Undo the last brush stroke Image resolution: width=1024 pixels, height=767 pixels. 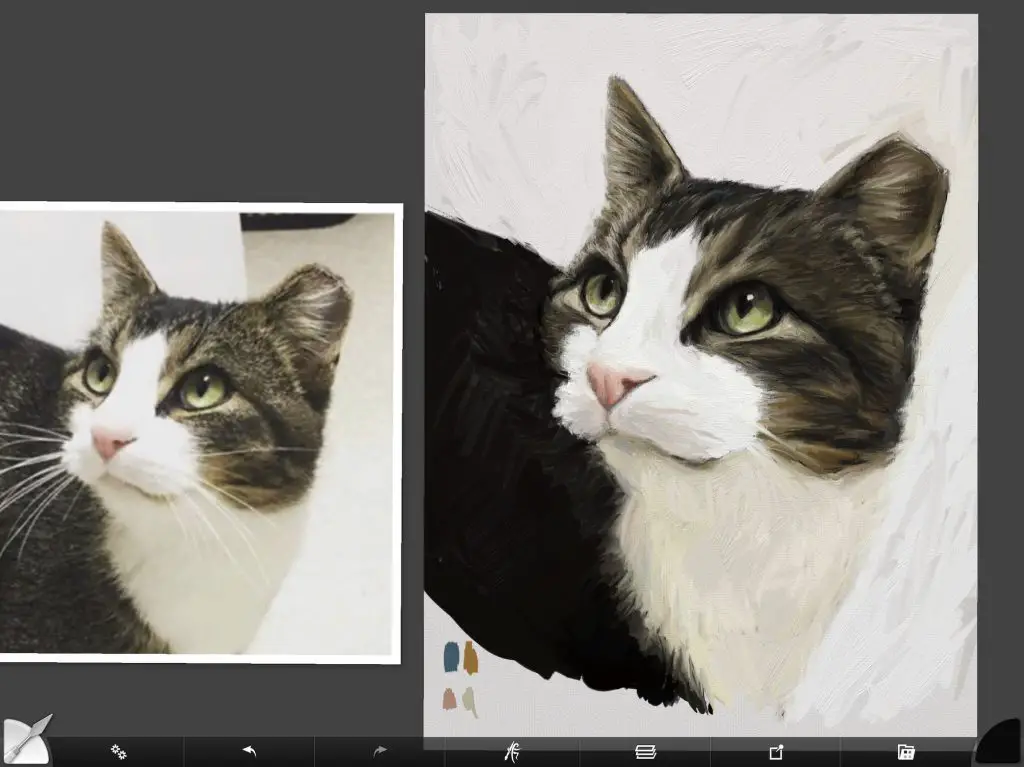249,751
